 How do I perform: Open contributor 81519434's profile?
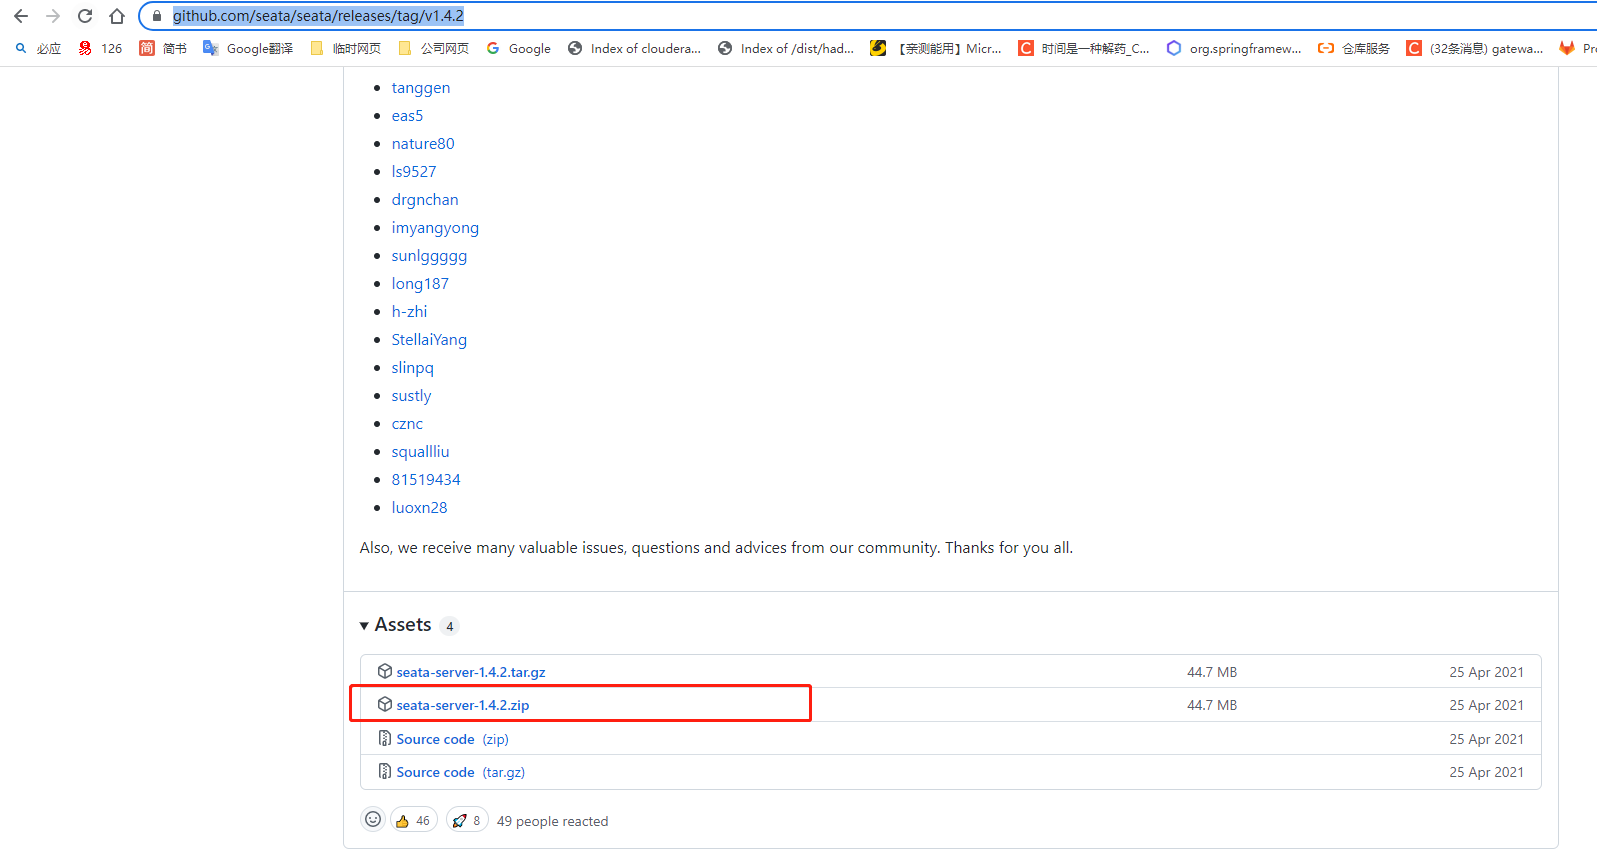(x=426, y=480)
